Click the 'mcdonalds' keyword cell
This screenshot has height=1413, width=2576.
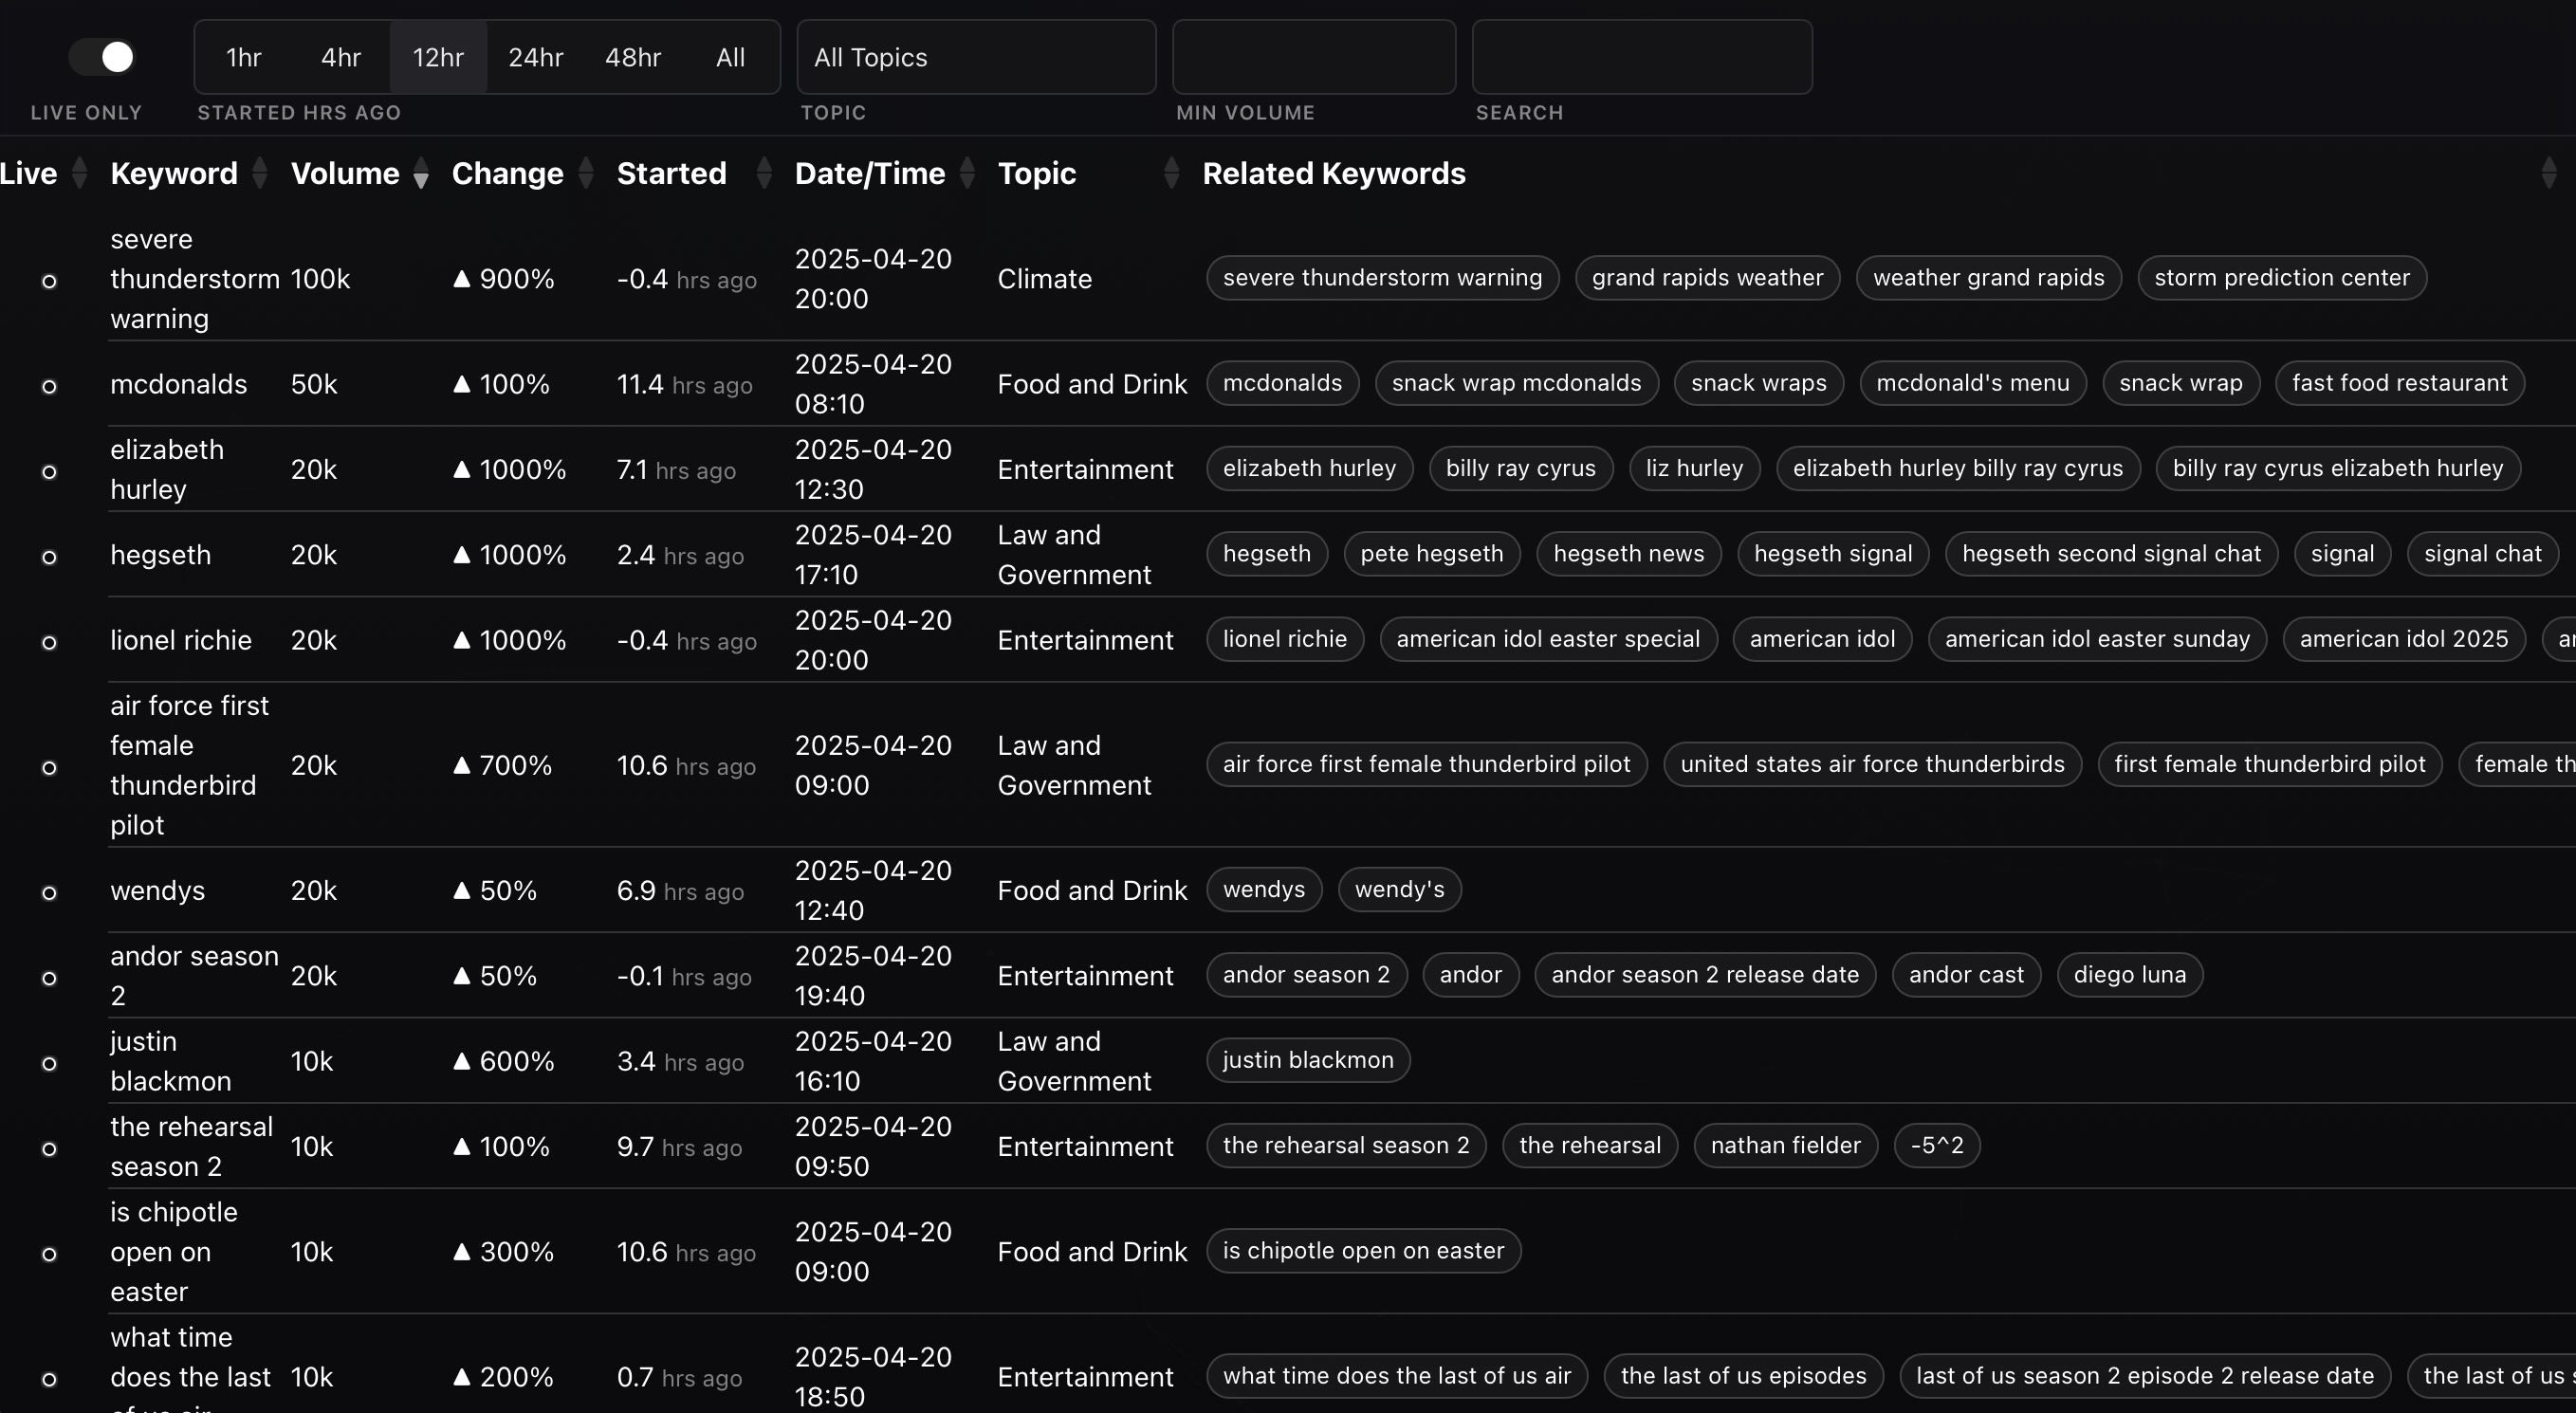pyautogui.click(x=178, y=384)
